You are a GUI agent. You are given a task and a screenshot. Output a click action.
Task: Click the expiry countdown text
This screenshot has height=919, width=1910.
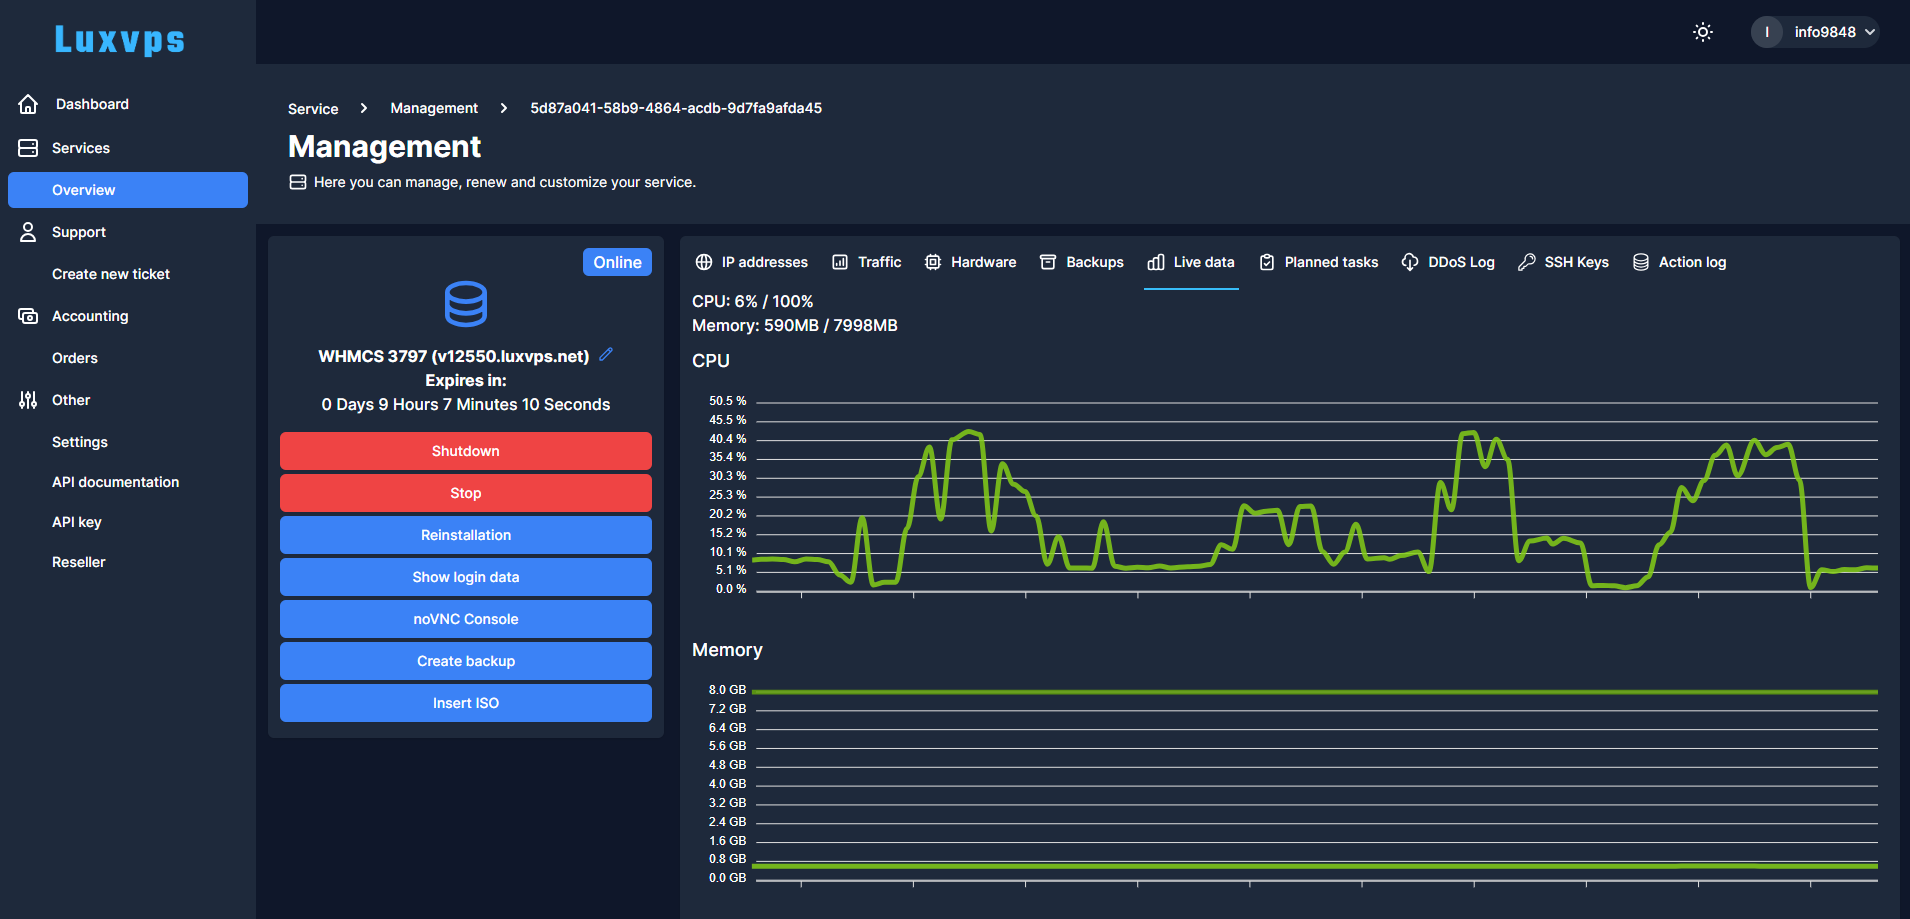coord(466,404)
